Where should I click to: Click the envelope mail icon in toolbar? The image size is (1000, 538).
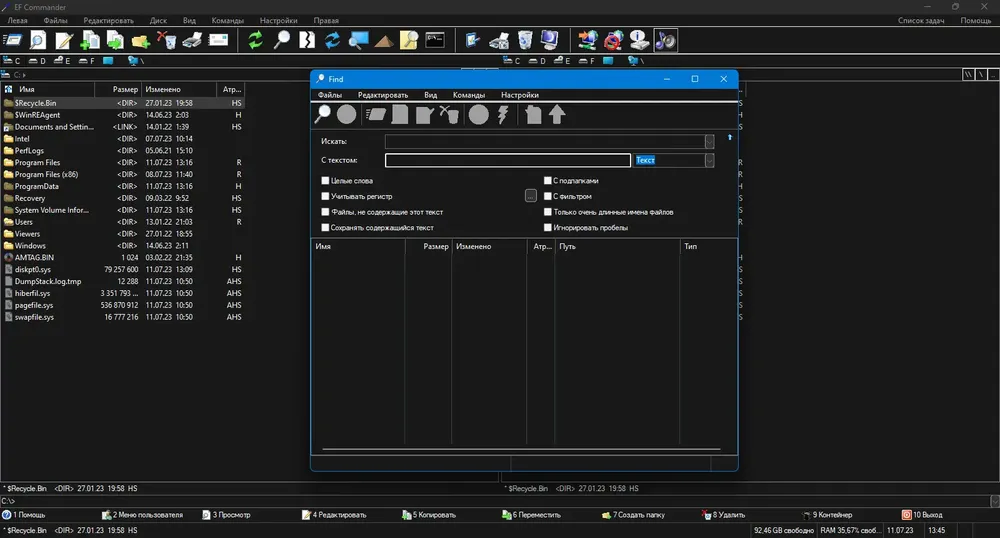pyautogui.click(x=218, y=40)
